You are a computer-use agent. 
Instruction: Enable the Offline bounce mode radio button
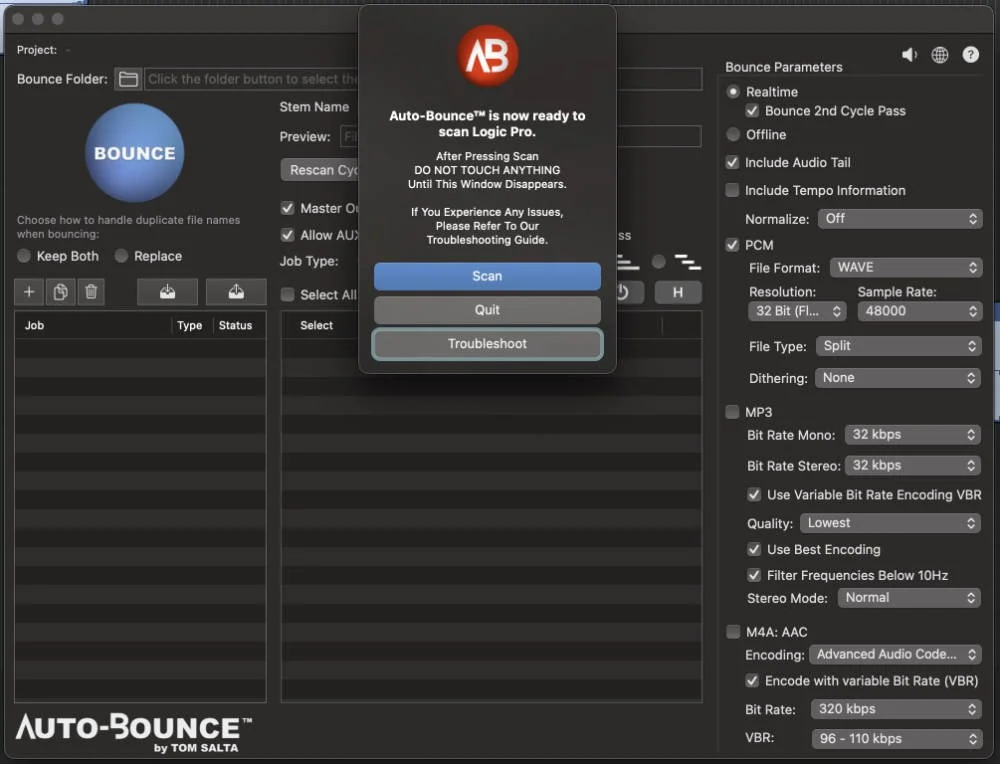tap(734, 134)
